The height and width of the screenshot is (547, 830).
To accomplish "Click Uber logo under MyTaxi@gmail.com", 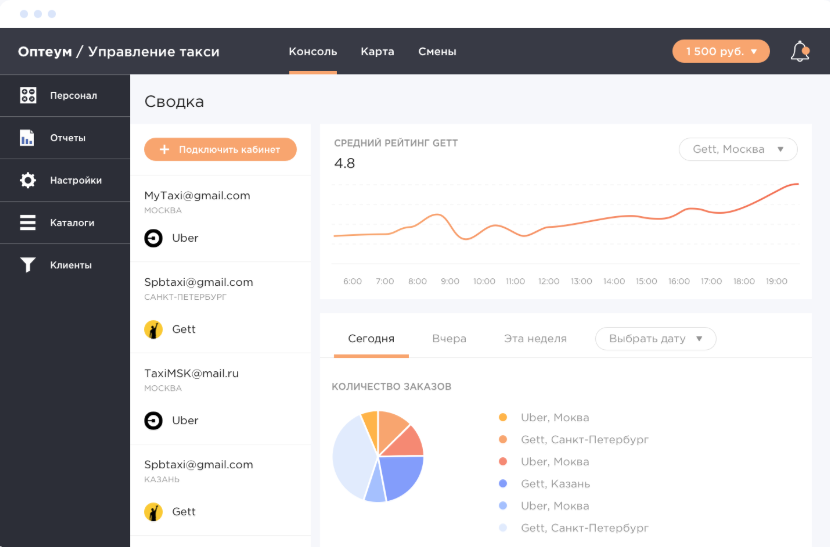I will pos(154,238).
